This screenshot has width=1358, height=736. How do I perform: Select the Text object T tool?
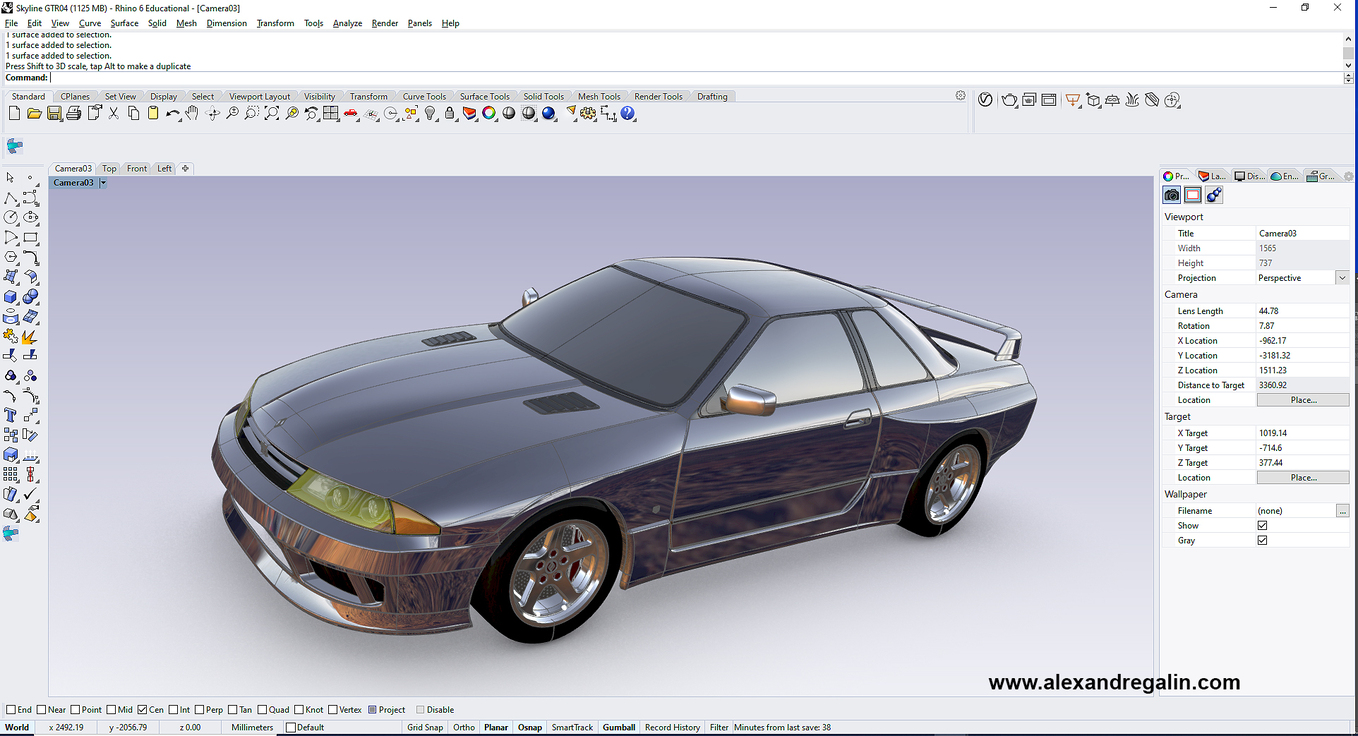pos(10,414)
